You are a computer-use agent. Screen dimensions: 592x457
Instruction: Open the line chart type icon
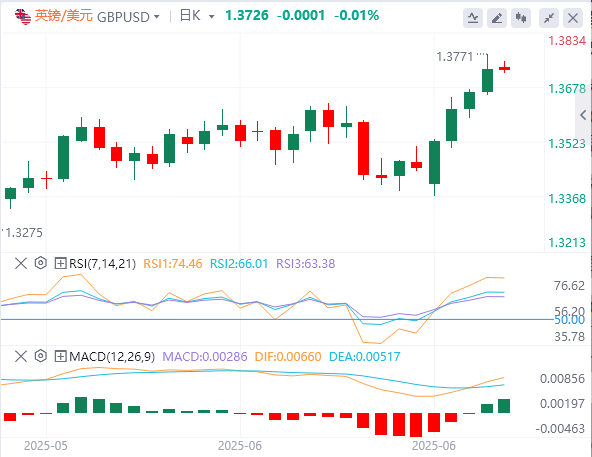tap(473, 18)
